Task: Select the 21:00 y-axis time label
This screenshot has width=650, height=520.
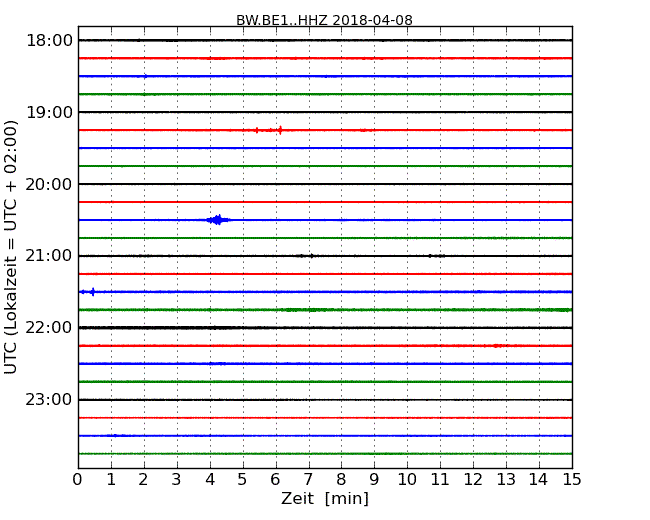Action: pyautogui.click(x=49, y=256)
